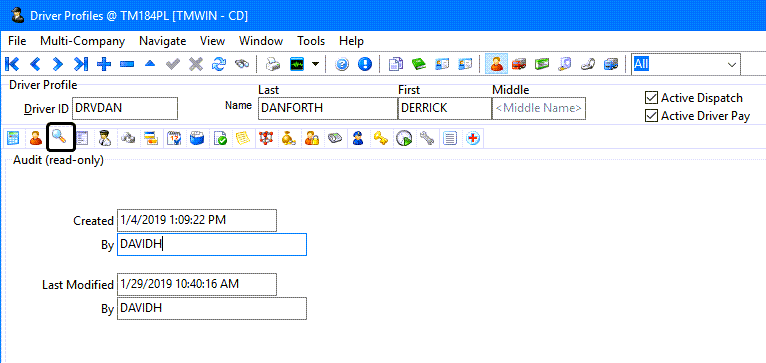Viewport: 766px width, 363px height.
Task: Click the Middle Name input field
Action: pyautogui.click(x=539, y=108)
